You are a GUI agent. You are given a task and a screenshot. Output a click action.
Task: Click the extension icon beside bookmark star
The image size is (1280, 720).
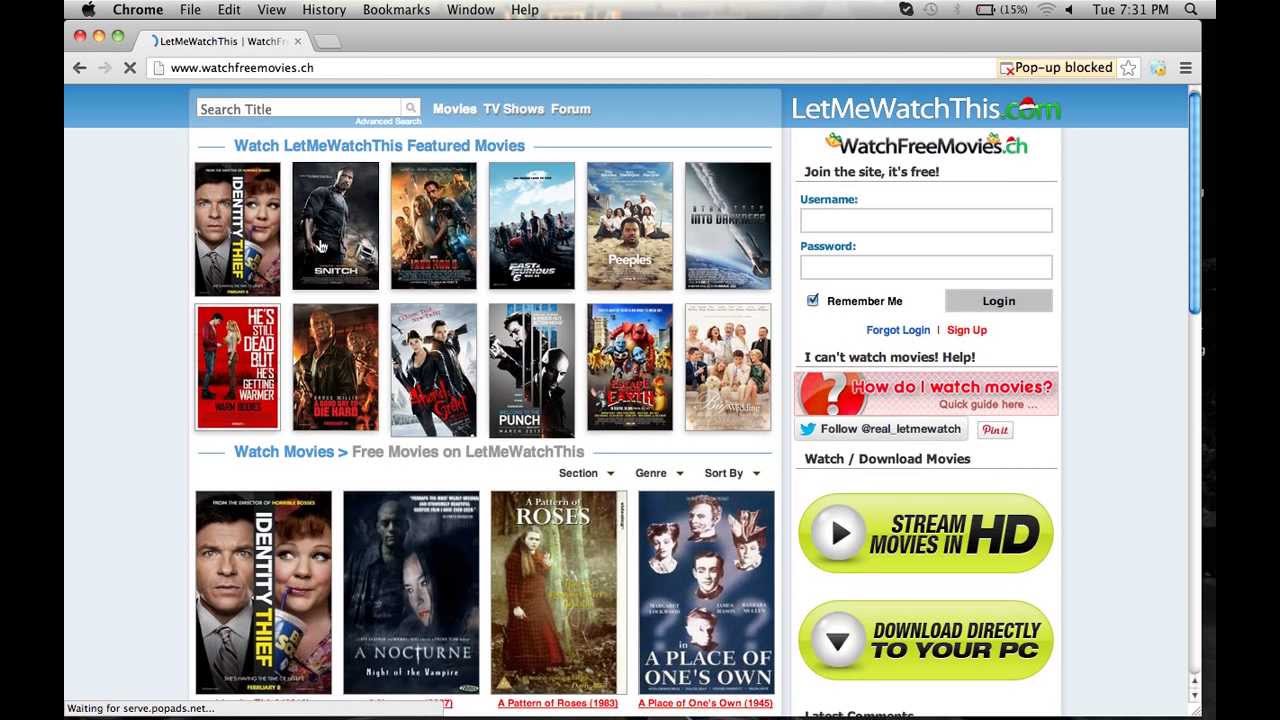point(1158,68)
